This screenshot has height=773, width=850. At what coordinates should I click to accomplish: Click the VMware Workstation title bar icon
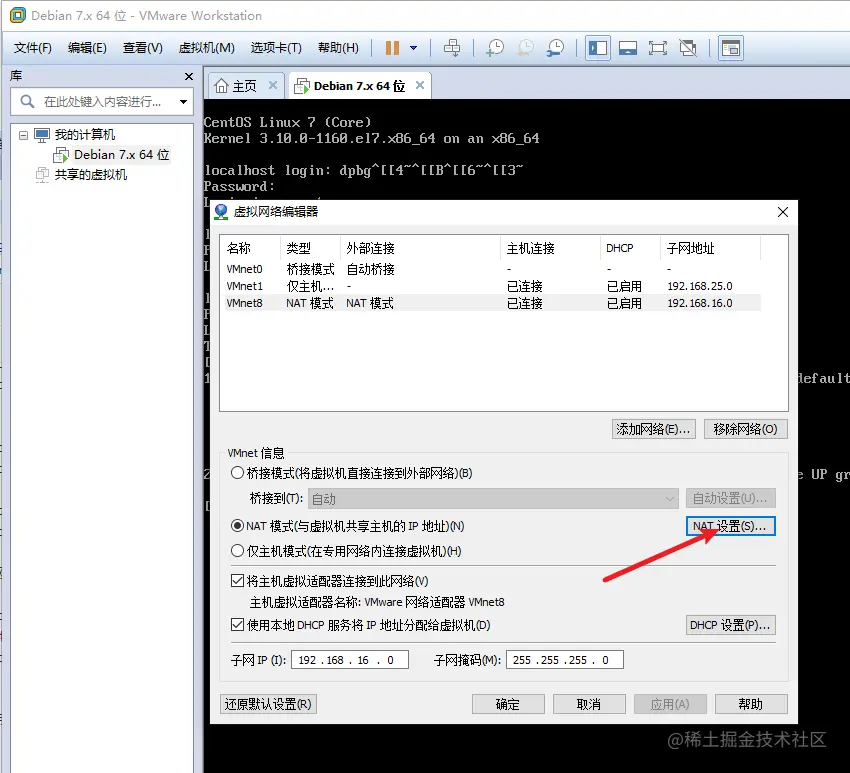(x=18, y=15)
